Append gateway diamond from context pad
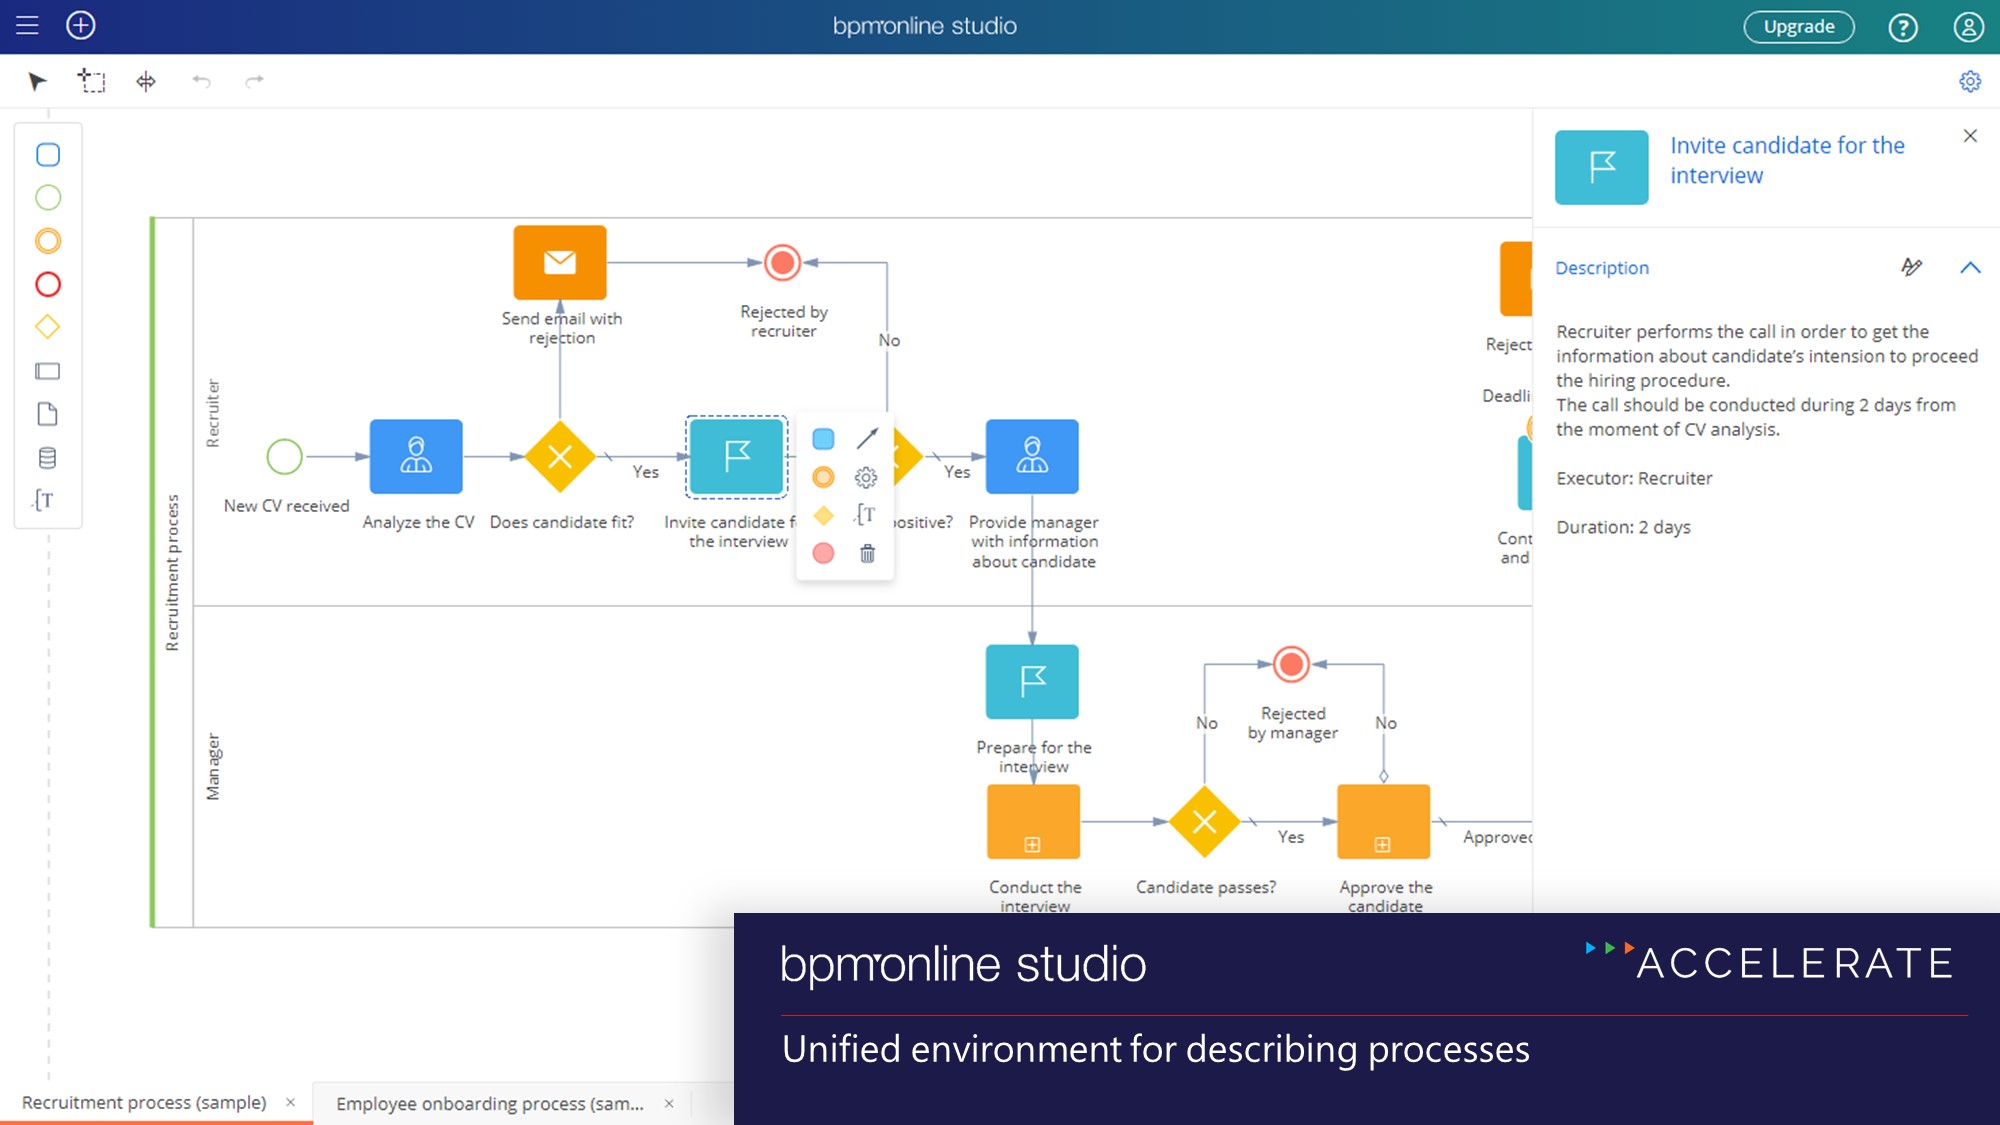Image resolution: width=2000 pixels, height=1125 pixels. 823,515
